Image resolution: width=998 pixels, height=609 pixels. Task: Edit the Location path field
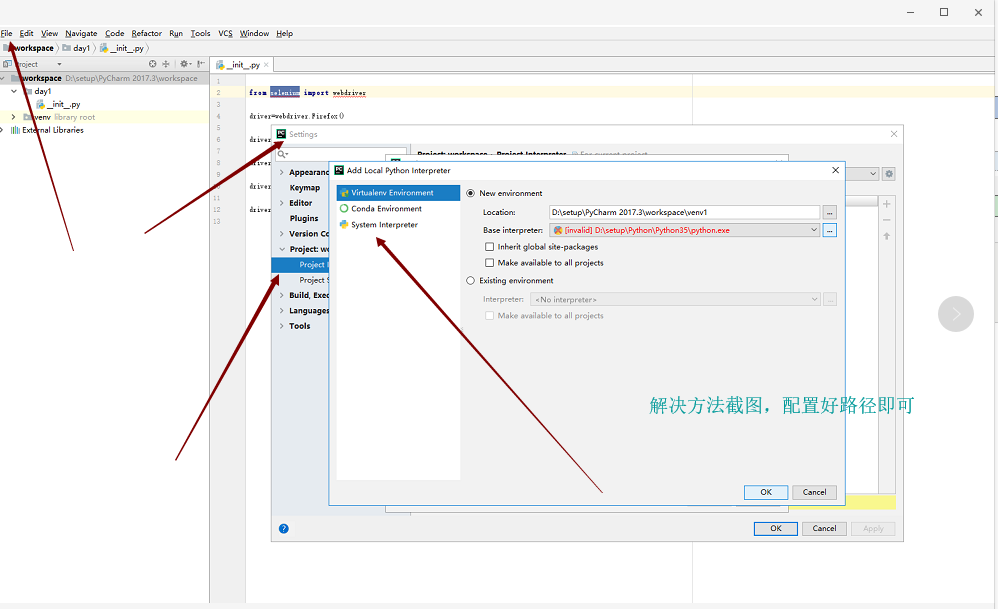pos(683,212)
